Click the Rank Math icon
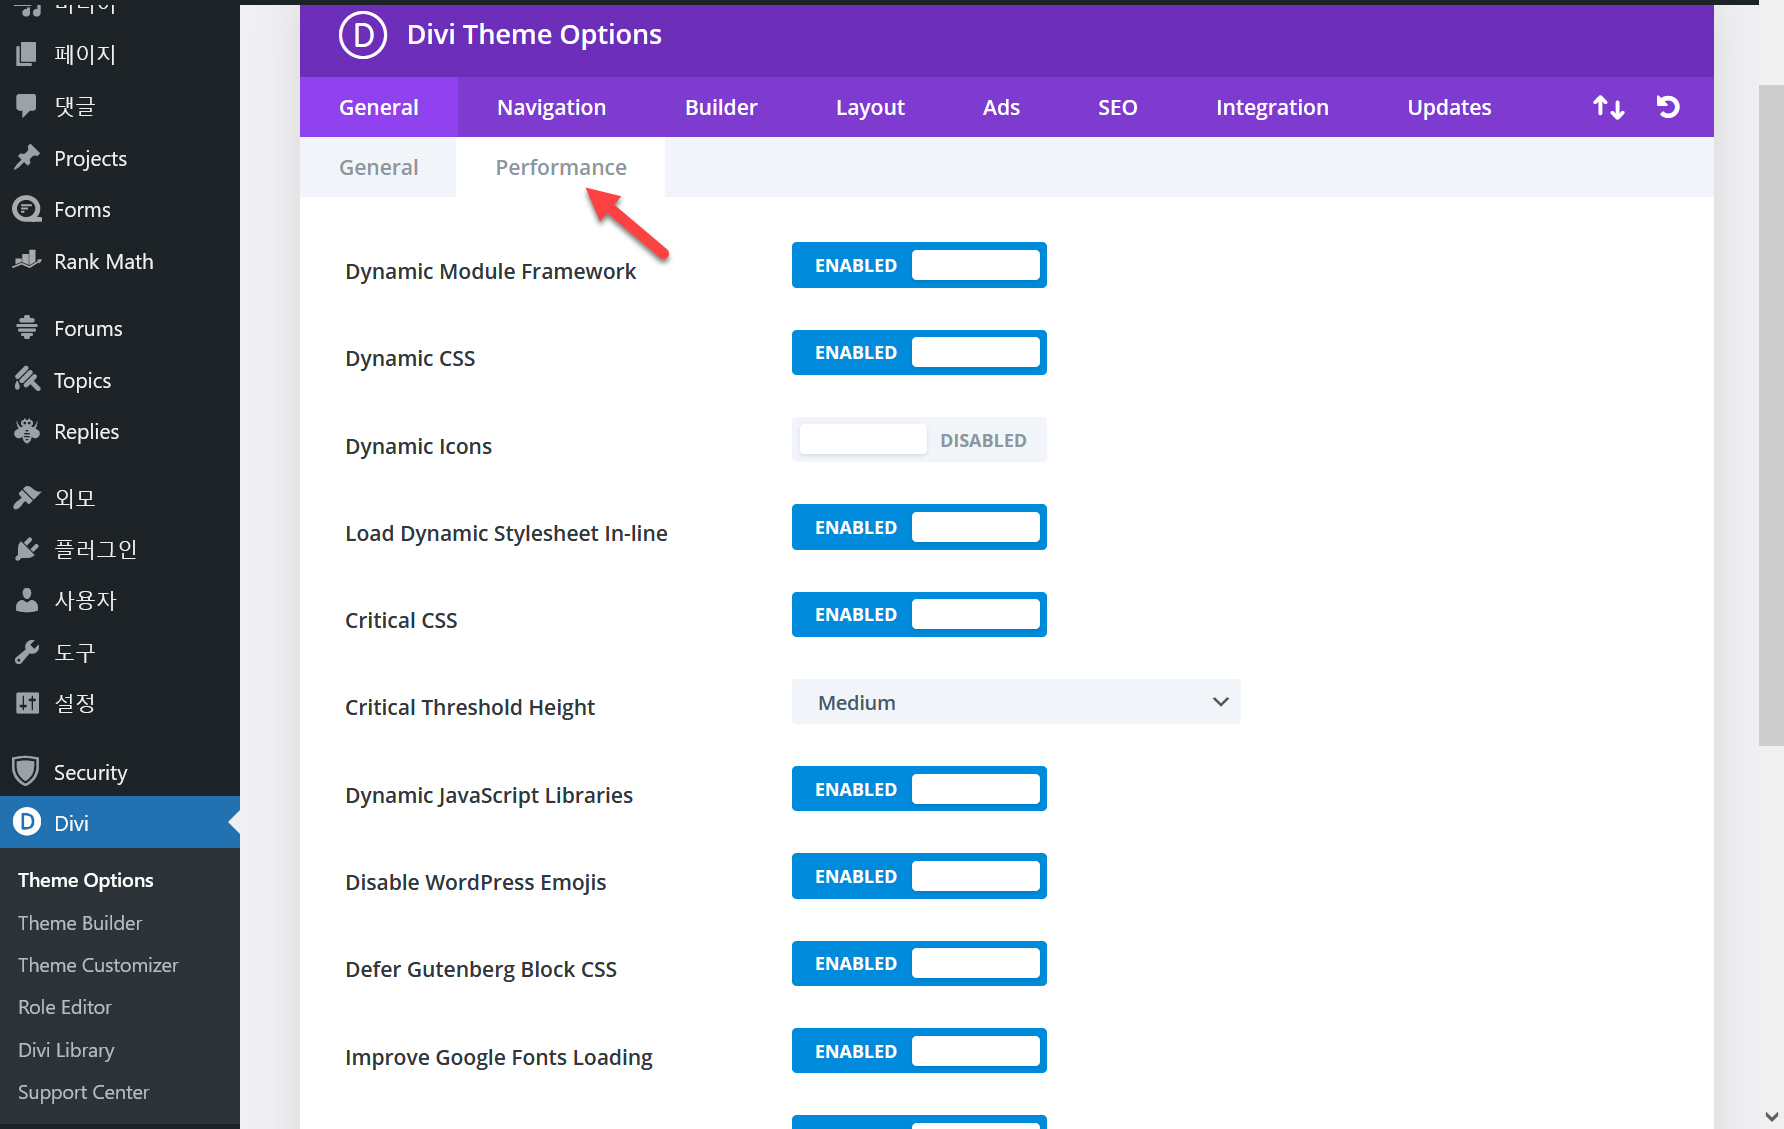Image resolution: width=1784 pixels, height=1129 pixels. click(x=27, y=260)
